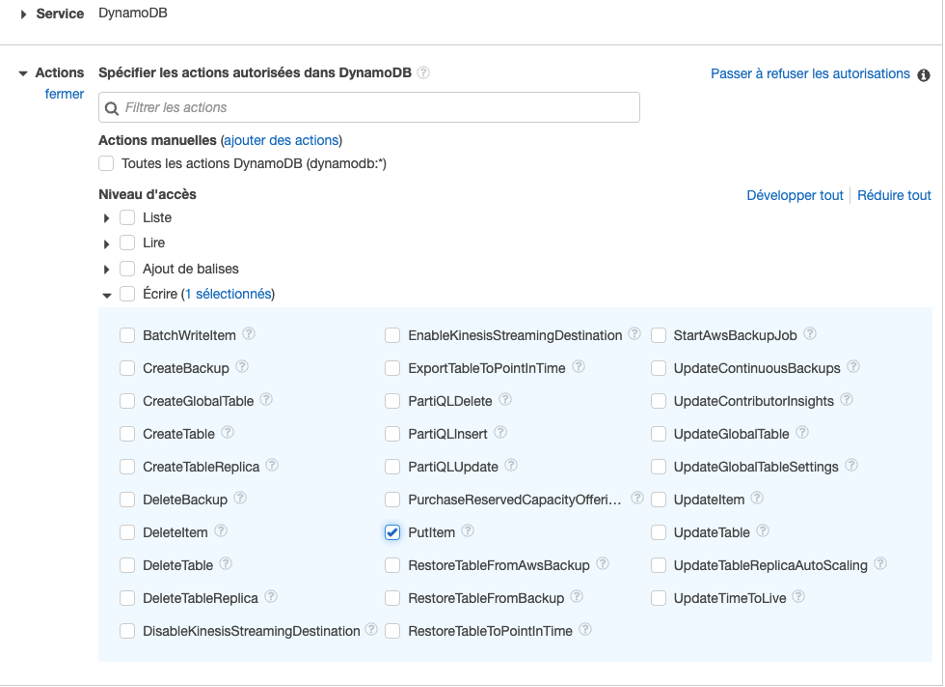
Task: Open help icon beside CreateBackup
Action: click(242, 366)
